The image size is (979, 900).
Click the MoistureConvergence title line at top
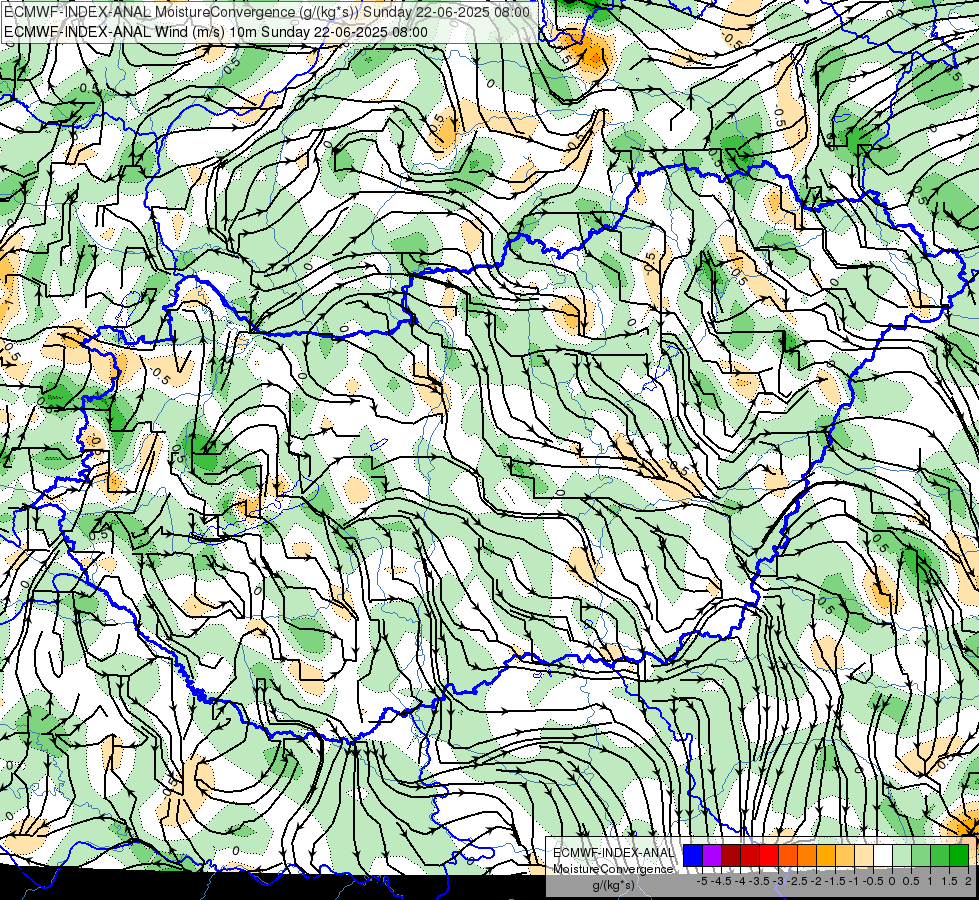pyautogui.click(x=267, y=12)
